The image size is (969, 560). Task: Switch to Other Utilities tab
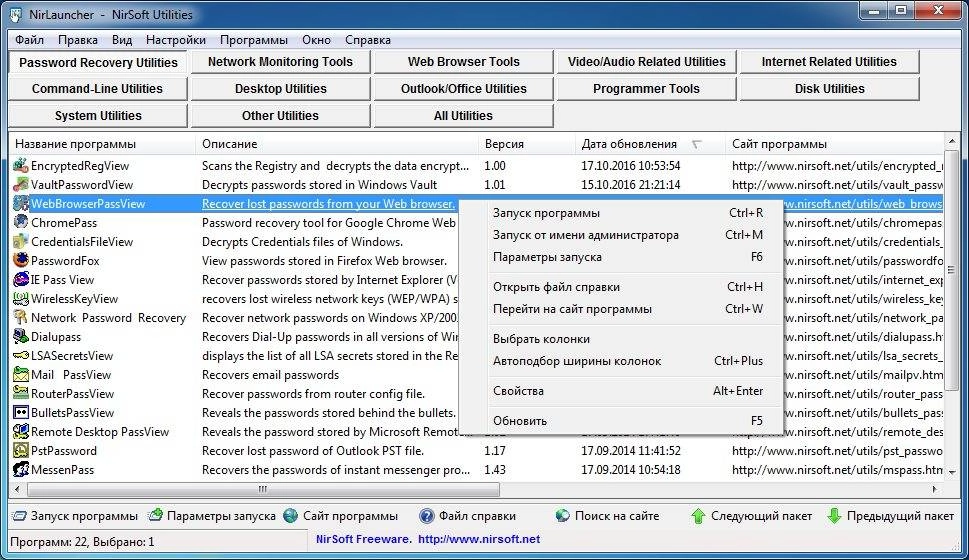click(x=280, y=116)
